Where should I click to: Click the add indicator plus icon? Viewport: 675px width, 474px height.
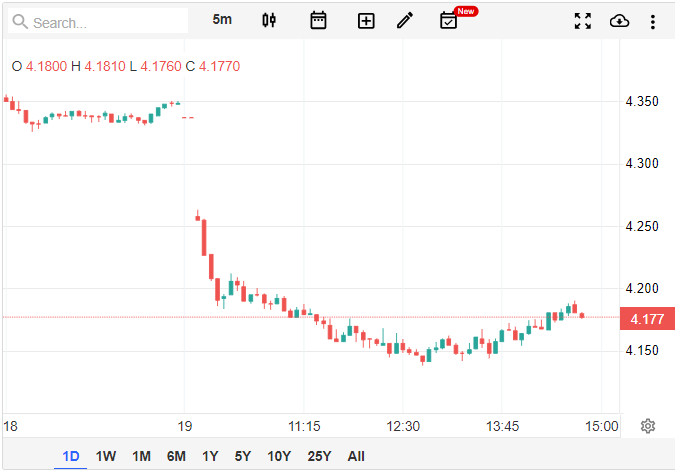[366, 20]
